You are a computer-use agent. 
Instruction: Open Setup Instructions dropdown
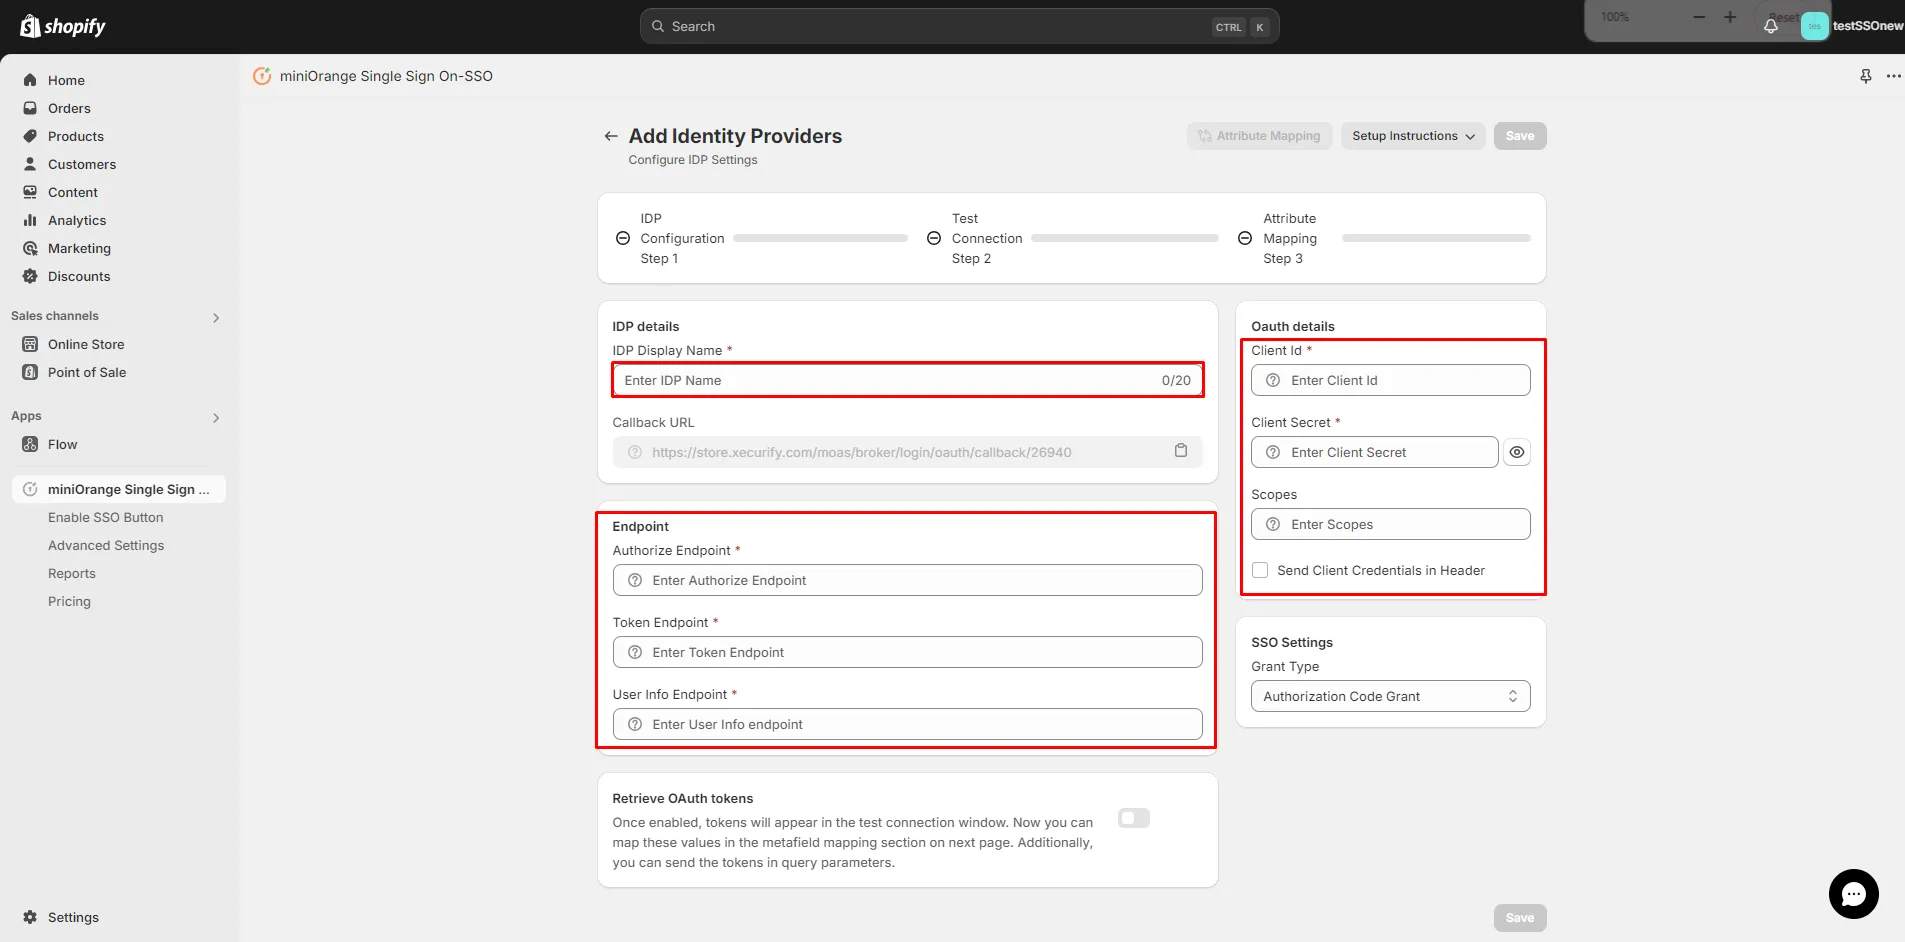[x=1413, y=136]
